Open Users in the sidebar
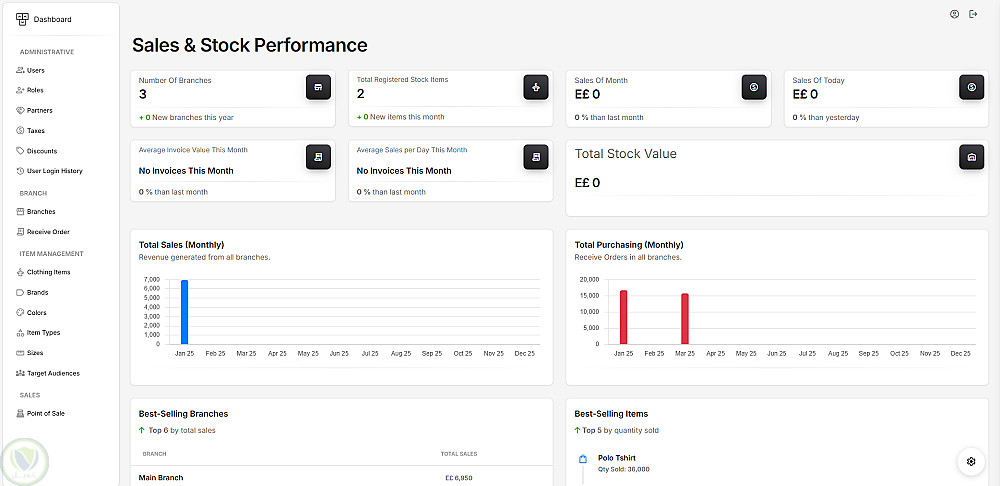The image size is (1000, 486). [x=35, y=70]
